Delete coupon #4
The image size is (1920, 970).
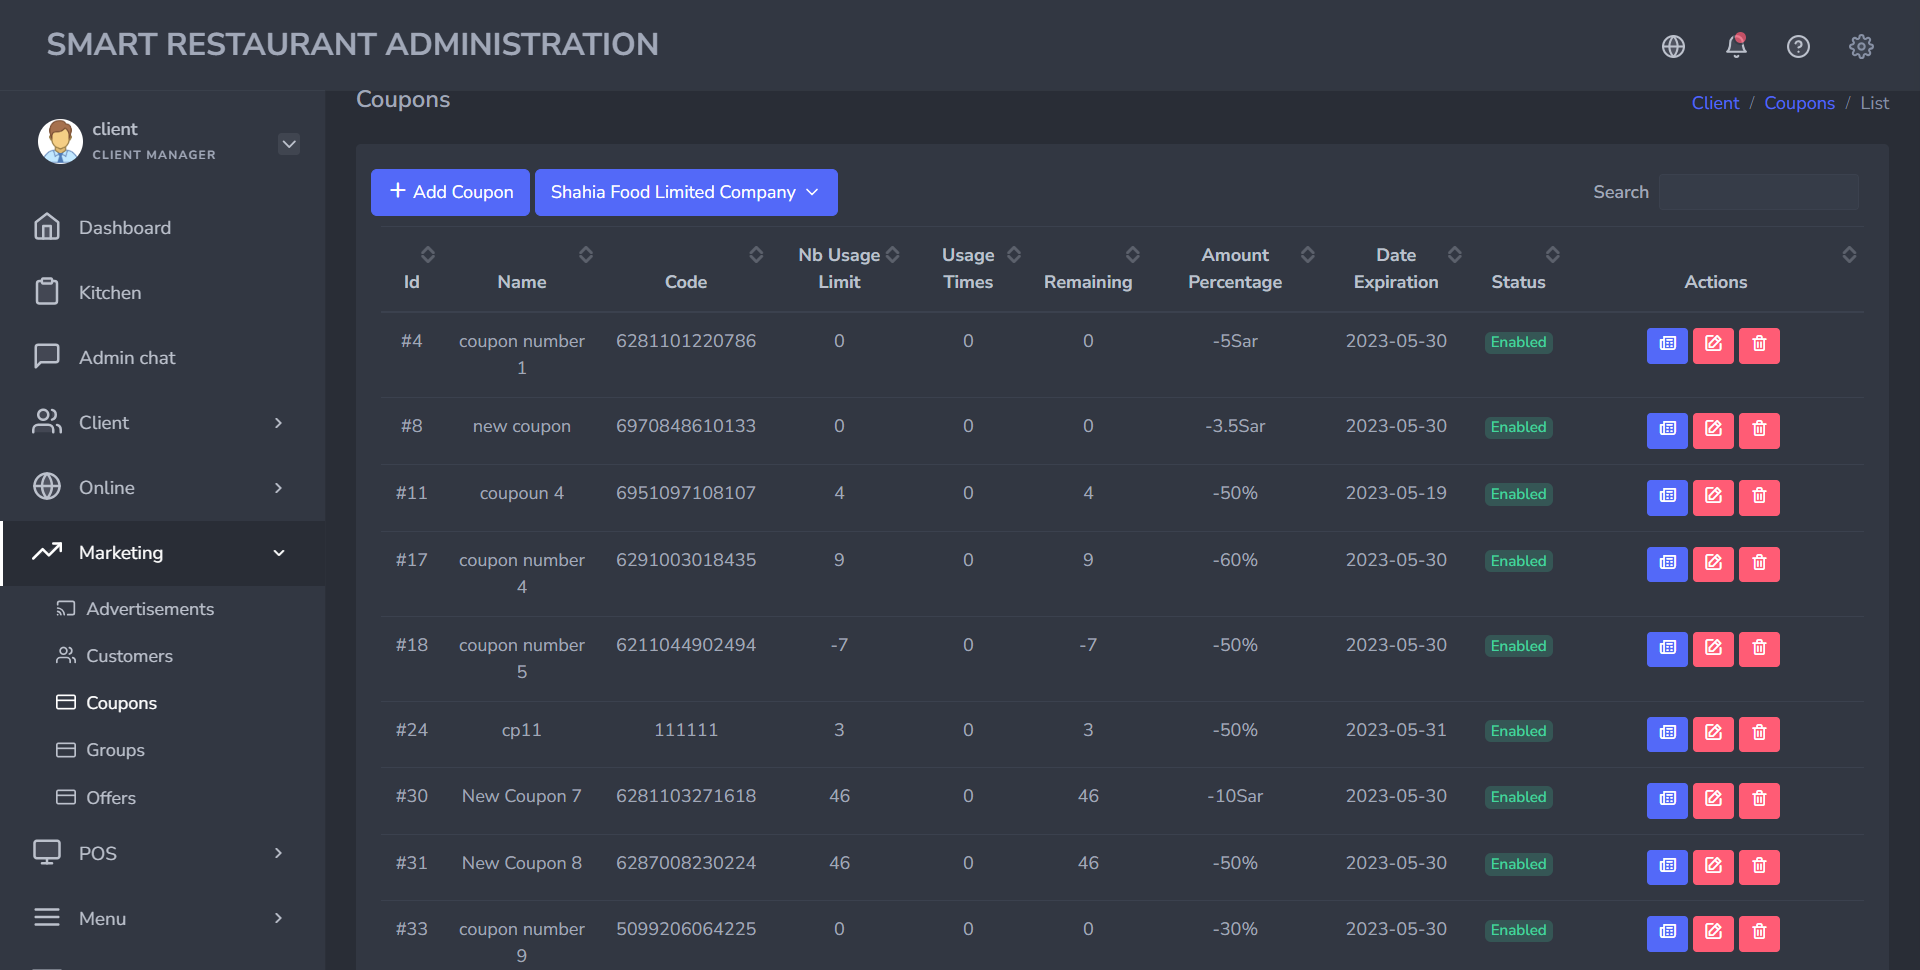pos(1759,345)
